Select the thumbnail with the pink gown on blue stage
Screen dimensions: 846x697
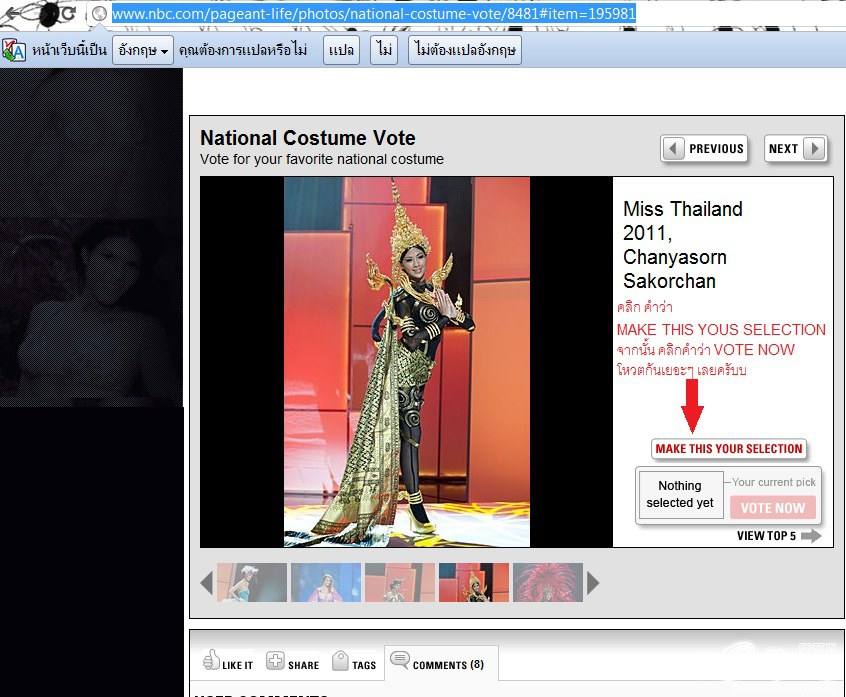click(x=326, y=583)
